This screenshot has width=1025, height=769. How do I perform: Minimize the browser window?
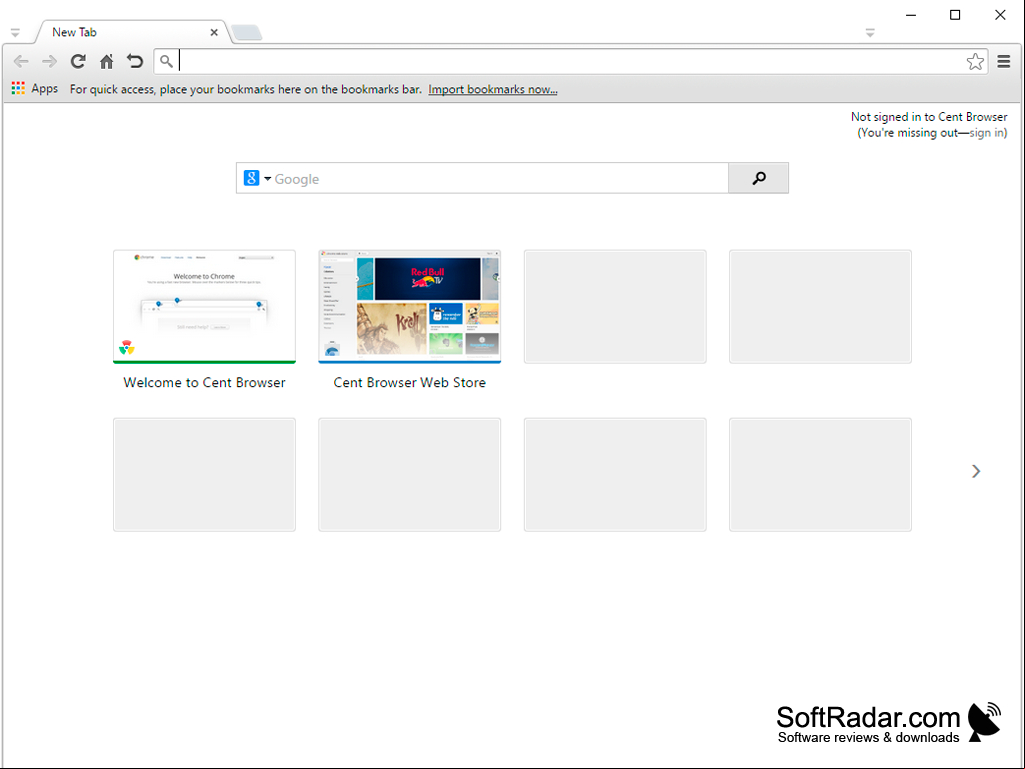tap(911, 15)
